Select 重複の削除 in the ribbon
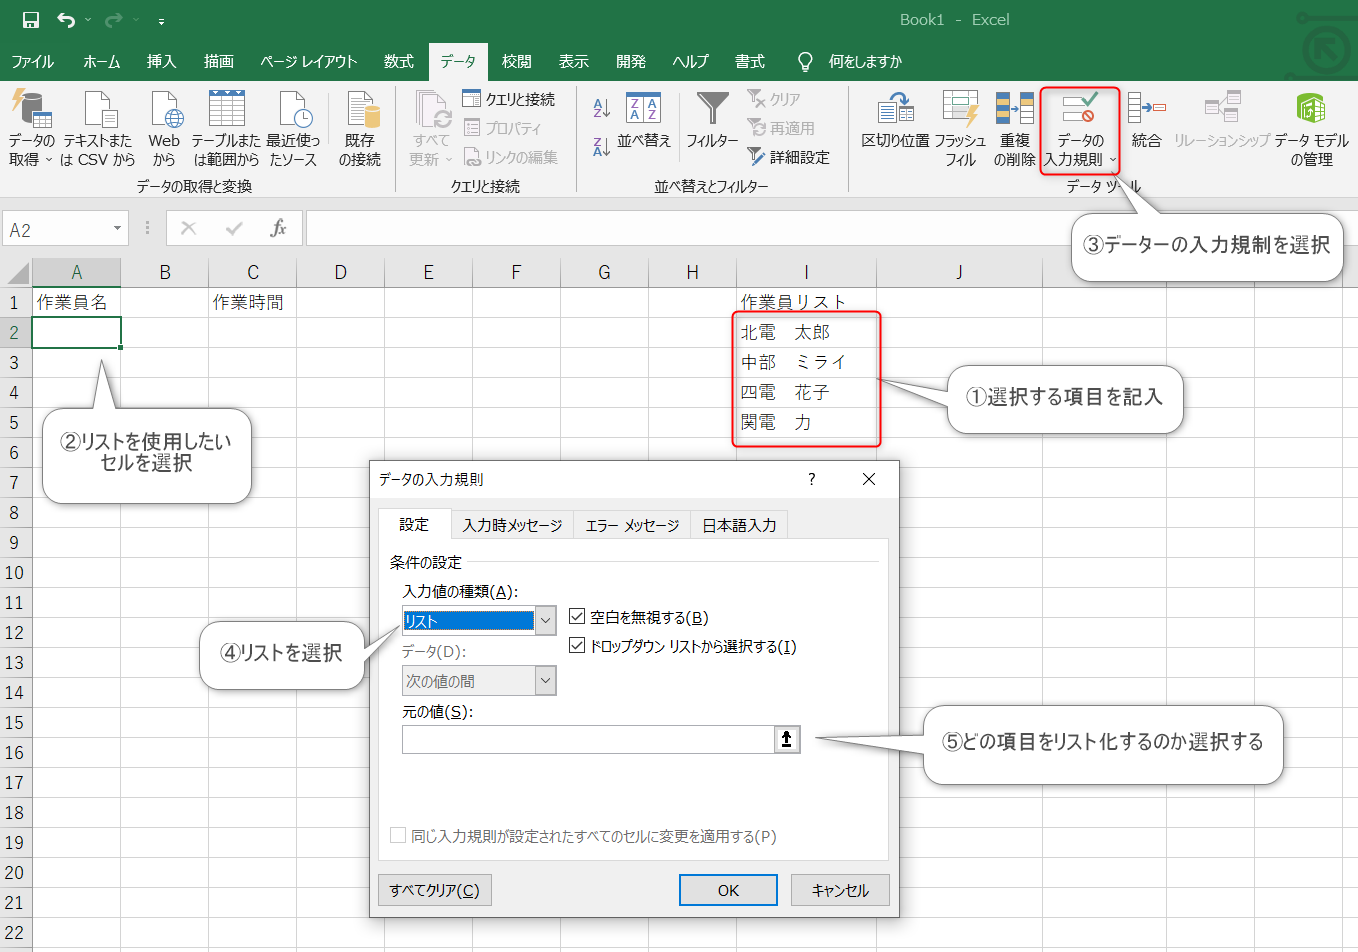 [1017, 128]
